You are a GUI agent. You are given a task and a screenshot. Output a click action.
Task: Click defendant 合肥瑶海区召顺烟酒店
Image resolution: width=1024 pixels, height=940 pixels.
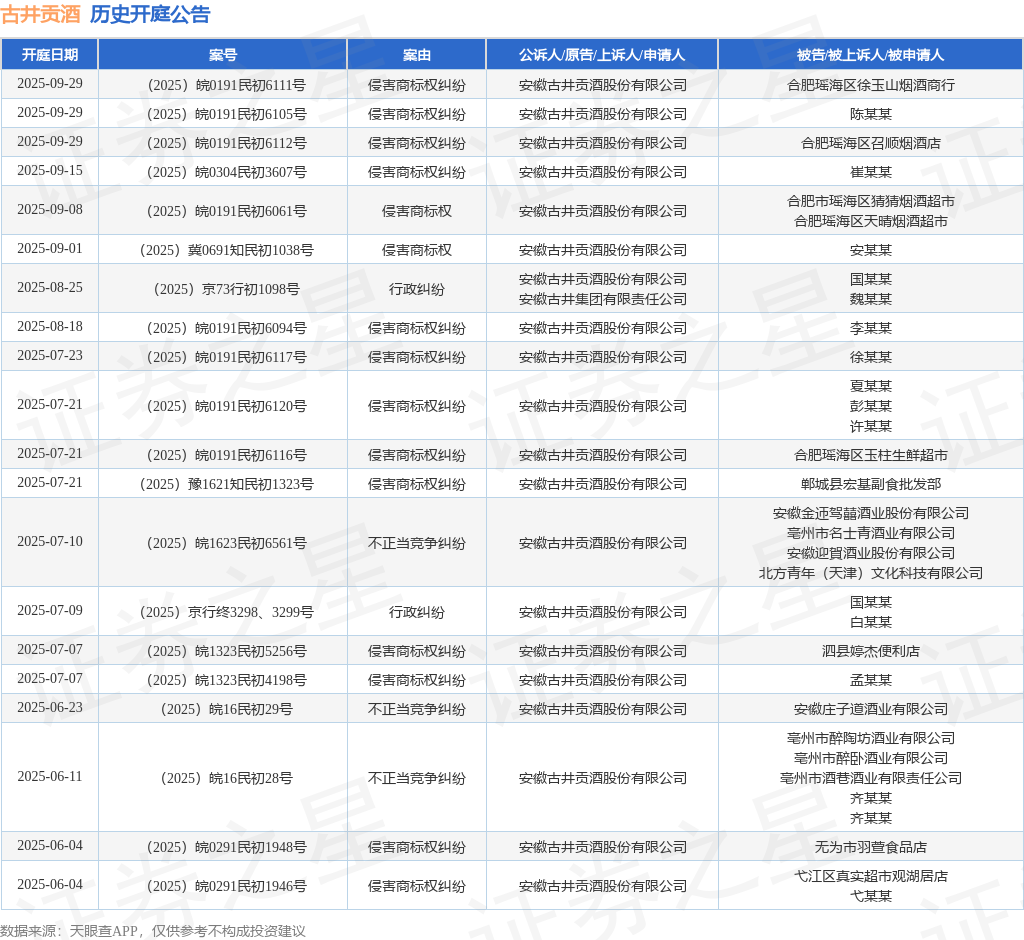coord(871,143)
